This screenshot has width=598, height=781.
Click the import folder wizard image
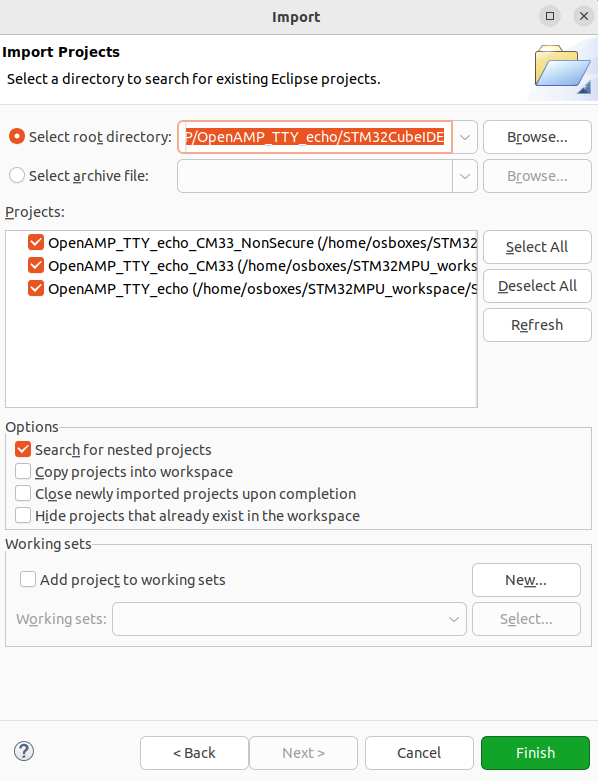tap(562, 69)
